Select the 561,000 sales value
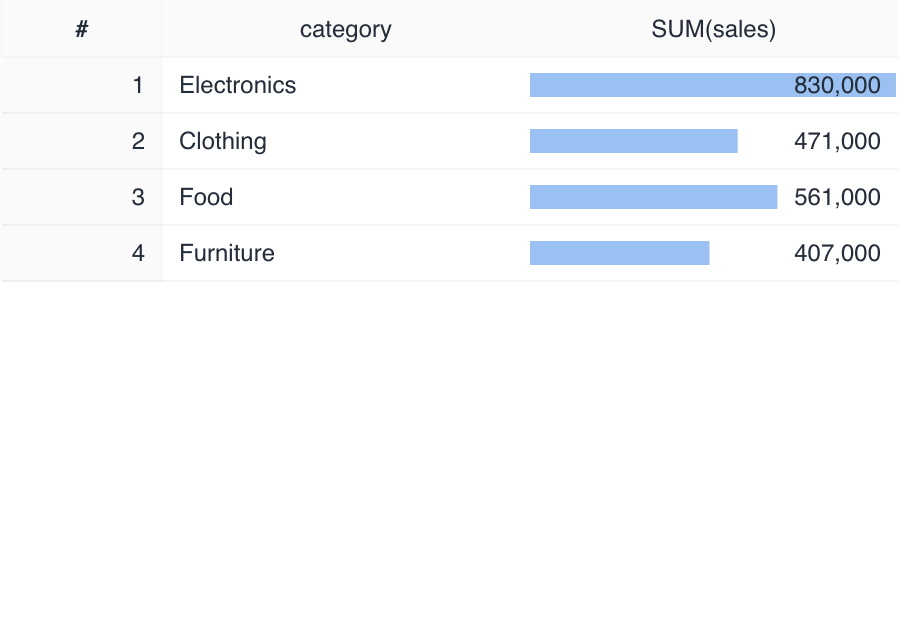 (x=837, y=198)
